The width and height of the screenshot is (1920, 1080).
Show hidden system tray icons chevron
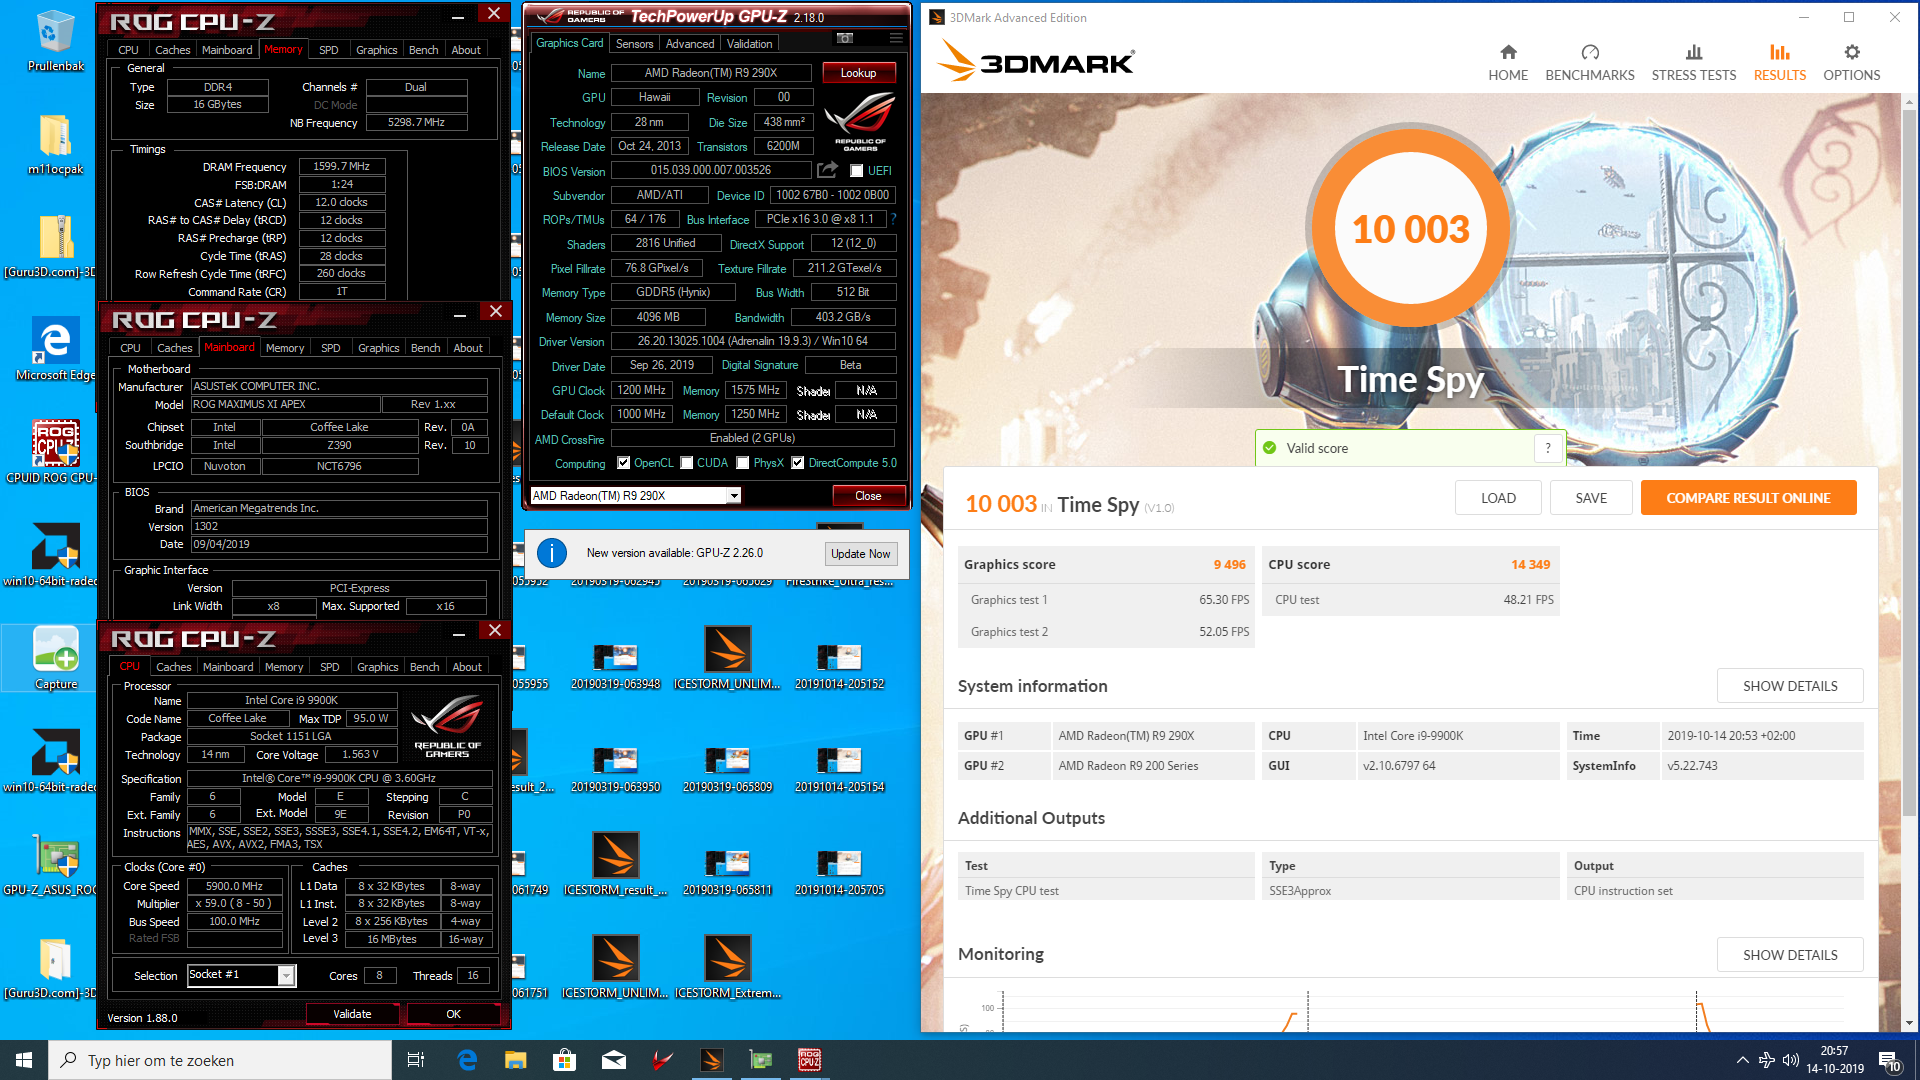(x=1743, y=1060)
